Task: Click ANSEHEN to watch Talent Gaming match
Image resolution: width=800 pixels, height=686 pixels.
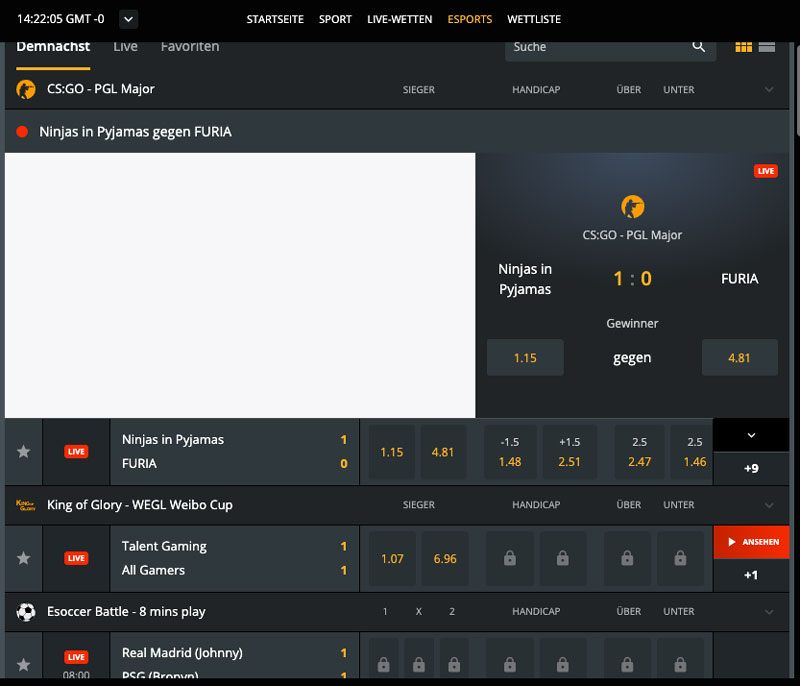Action: pos(751,542)
